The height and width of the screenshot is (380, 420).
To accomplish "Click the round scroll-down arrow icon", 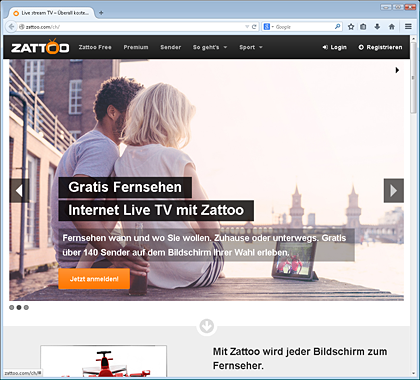I will click(x=207, y=326).
